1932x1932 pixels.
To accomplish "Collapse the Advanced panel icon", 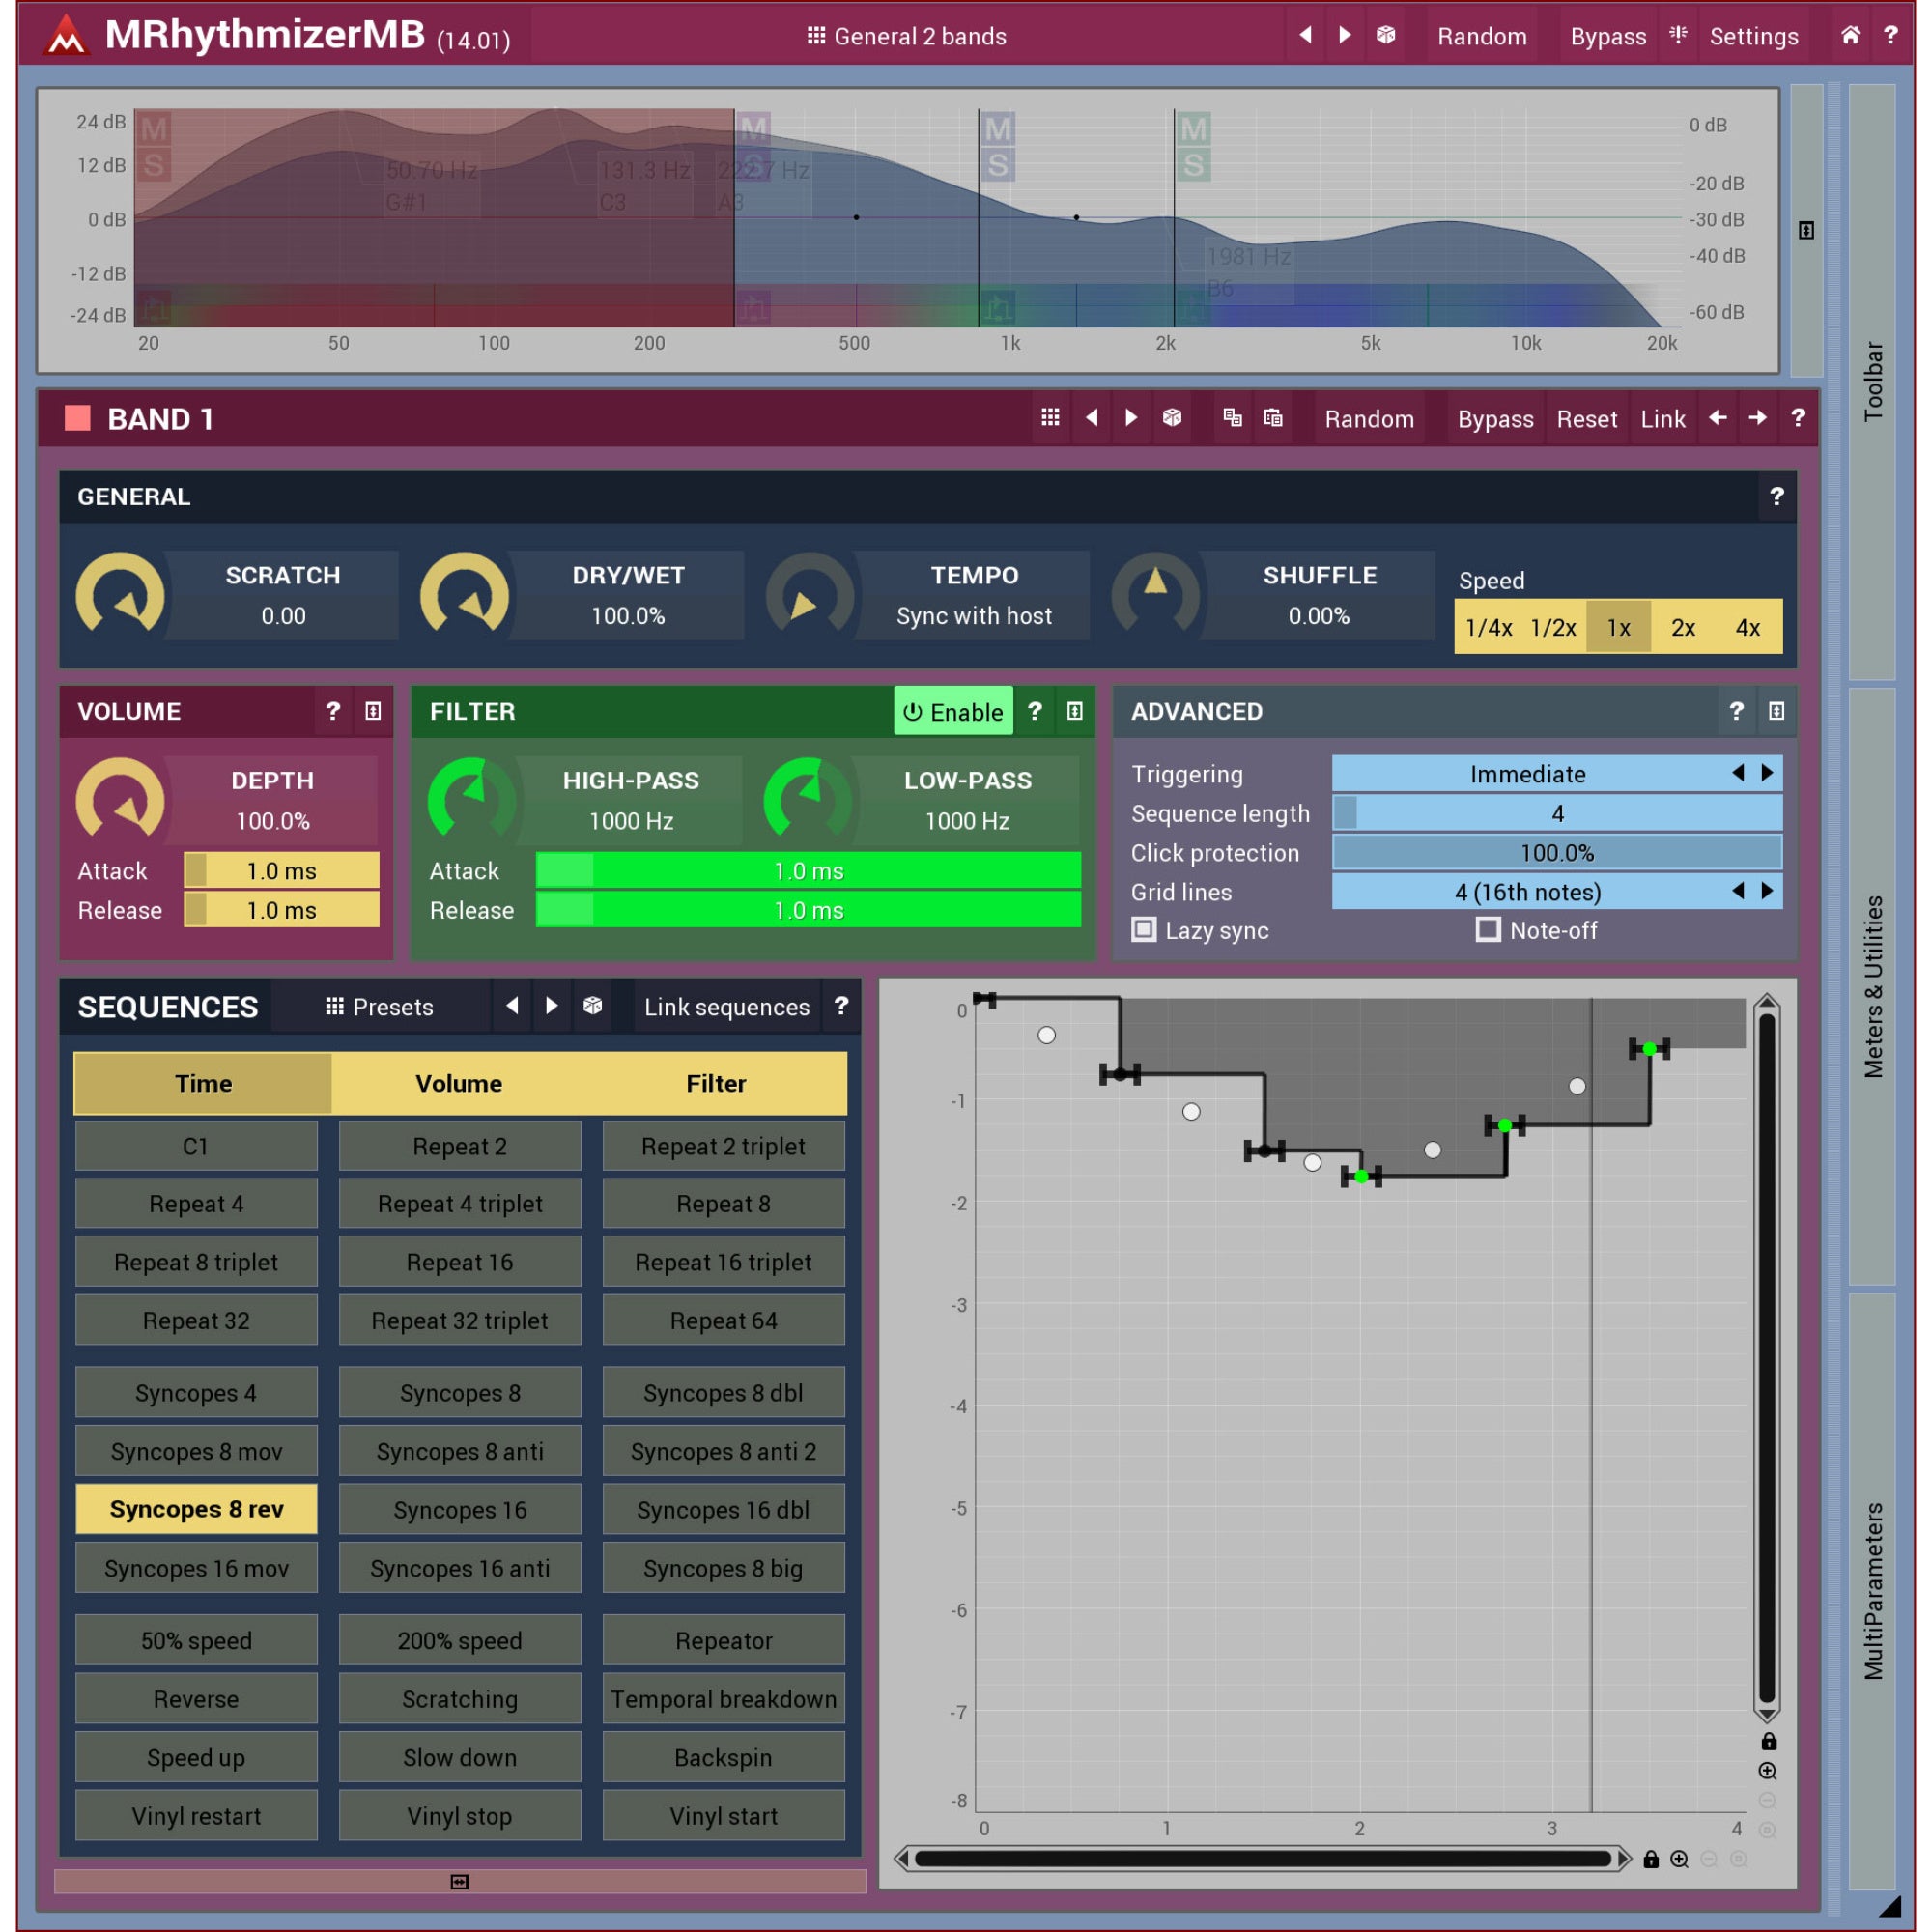I will [x=1776, y=711].
